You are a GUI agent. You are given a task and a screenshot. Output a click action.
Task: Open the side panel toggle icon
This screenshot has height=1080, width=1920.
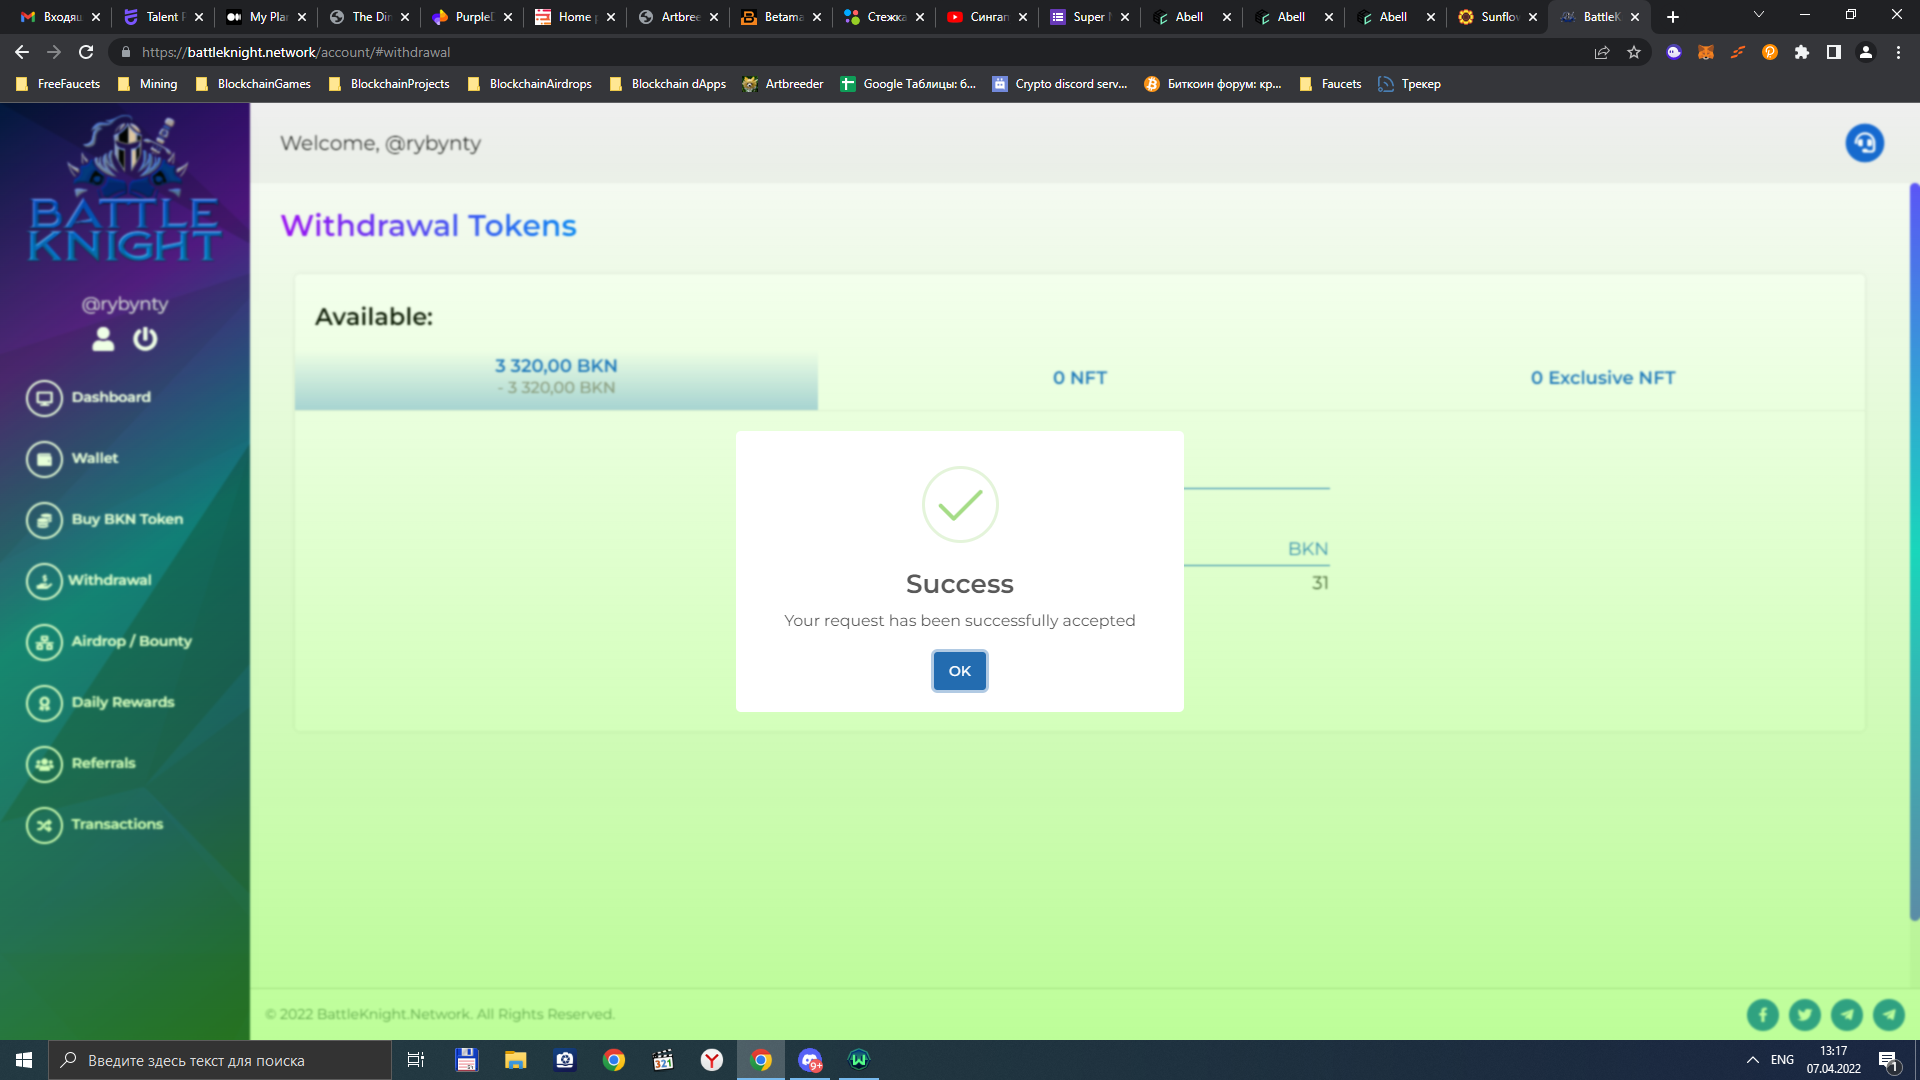(x=1834, y=52)
